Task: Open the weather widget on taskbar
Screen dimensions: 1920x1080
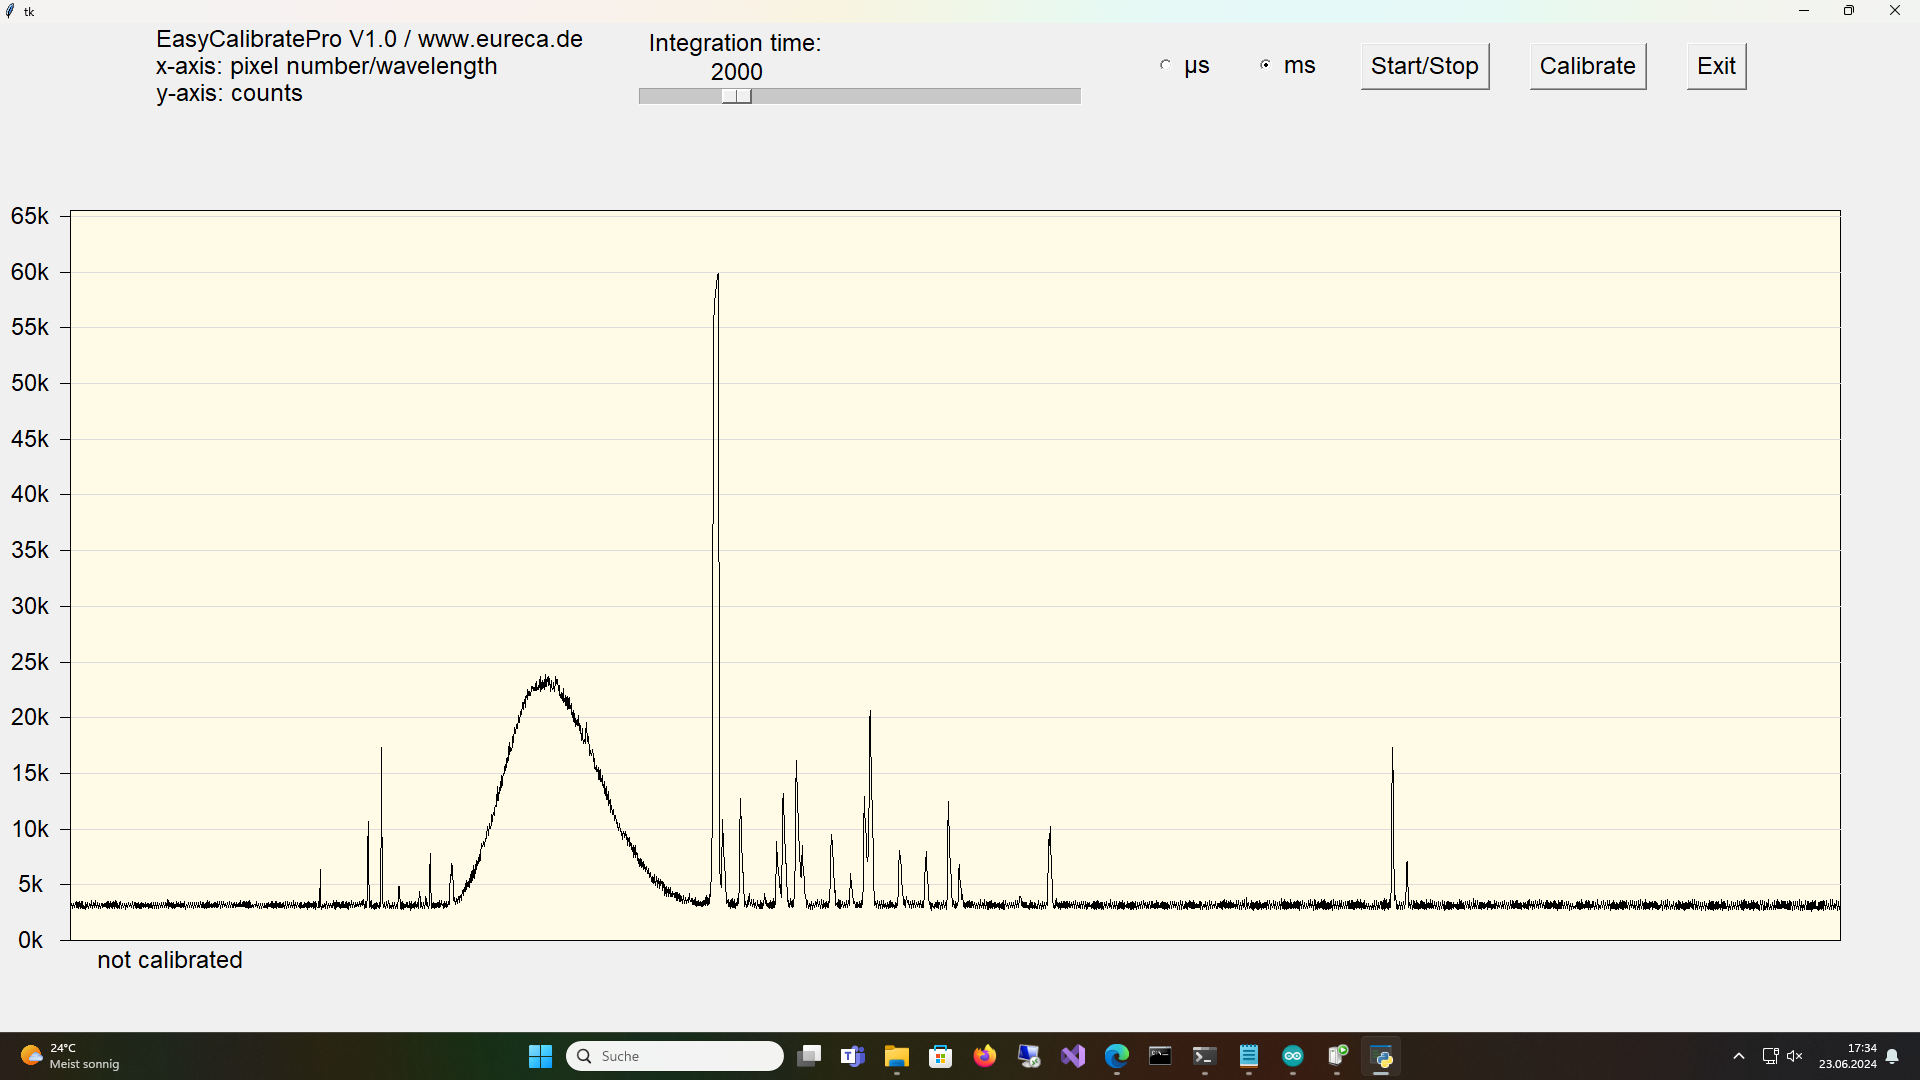Action: [x=70, y=1056]
